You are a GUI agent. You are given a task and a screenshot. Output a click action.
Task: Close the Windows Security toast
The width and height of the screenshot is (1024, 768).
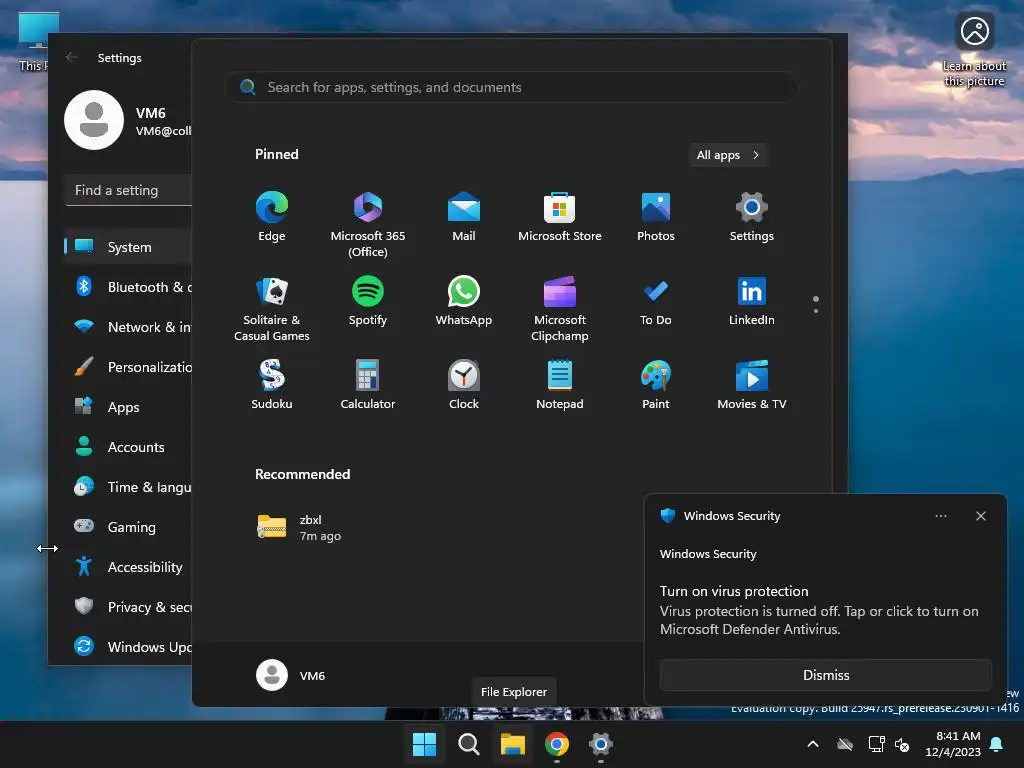pyautogui.click(x=980, y=516)
